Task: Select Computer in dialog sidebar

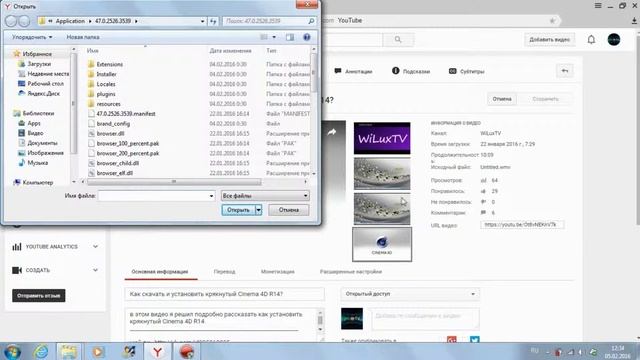Action: (34, 182)
